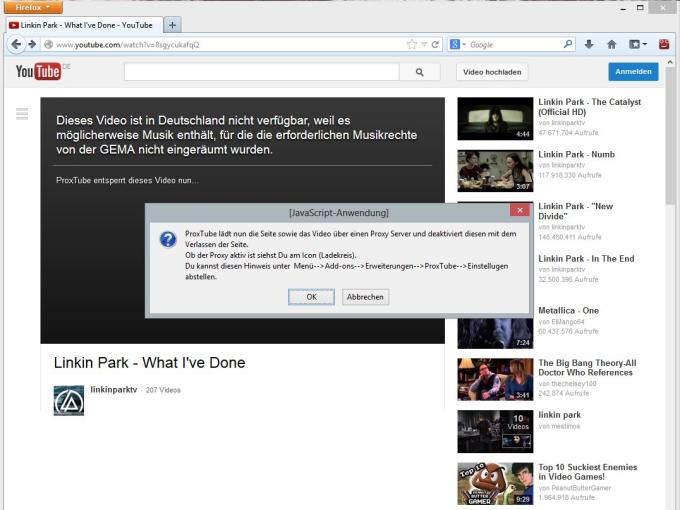Reload the page with the refresh icon
This screenshot has height=510, width=680.
435,44
